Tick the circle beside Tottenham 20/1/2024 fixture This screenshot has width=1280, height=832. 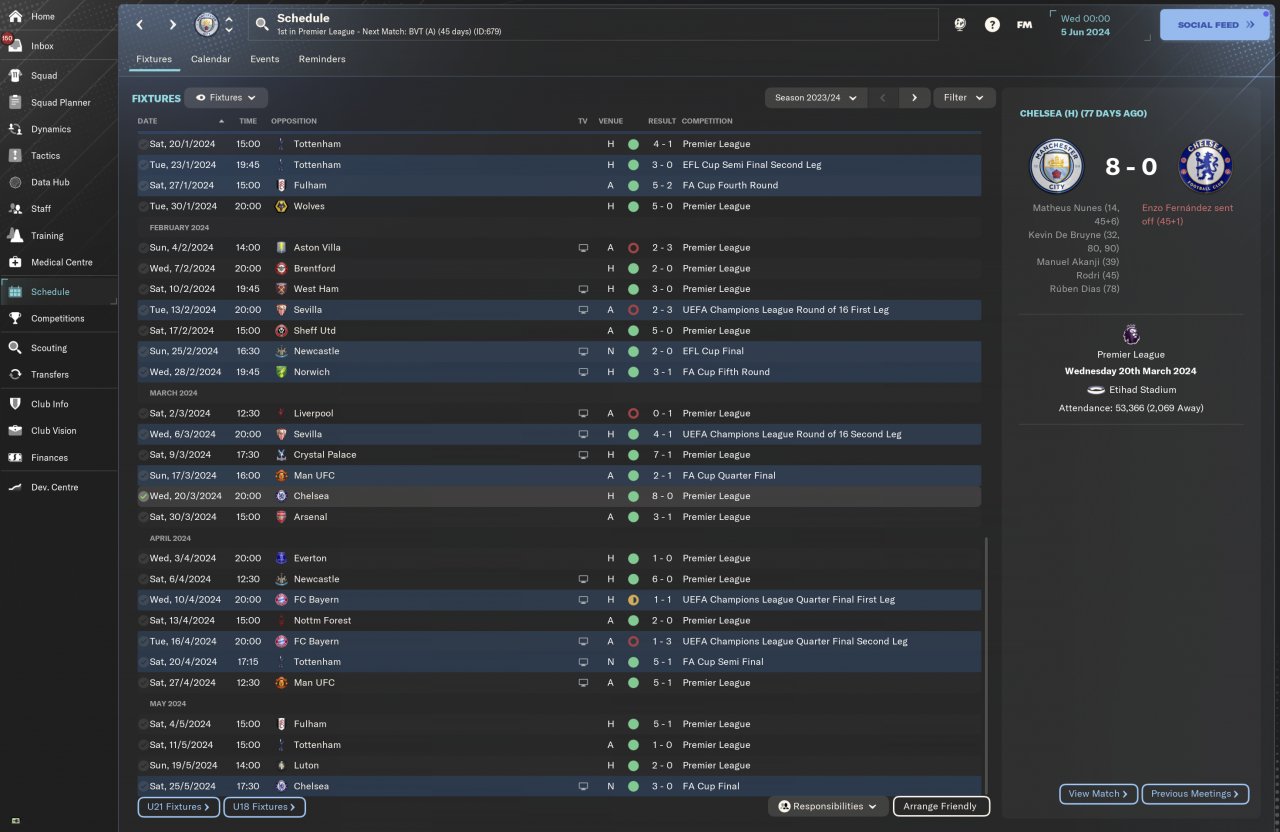point(143,144)
